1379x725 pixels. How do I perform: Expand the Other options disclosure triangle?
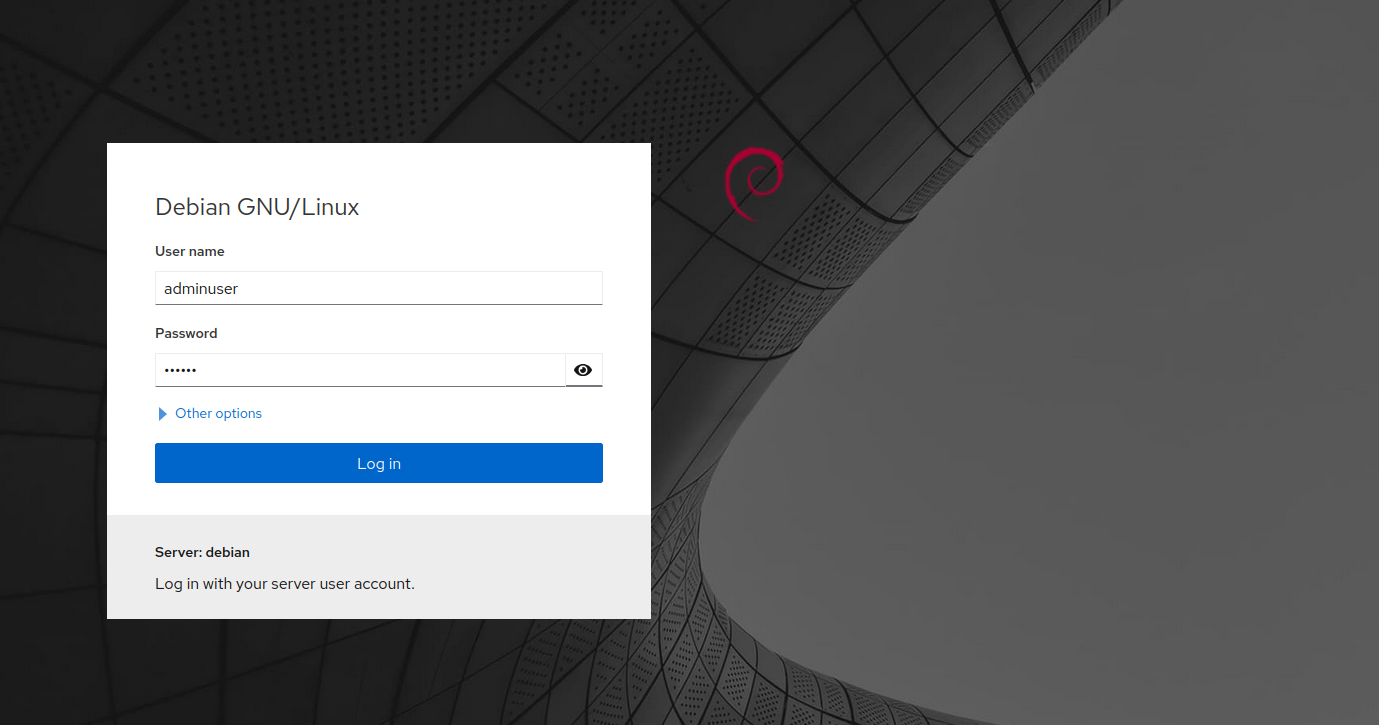(x=162, y=414)
